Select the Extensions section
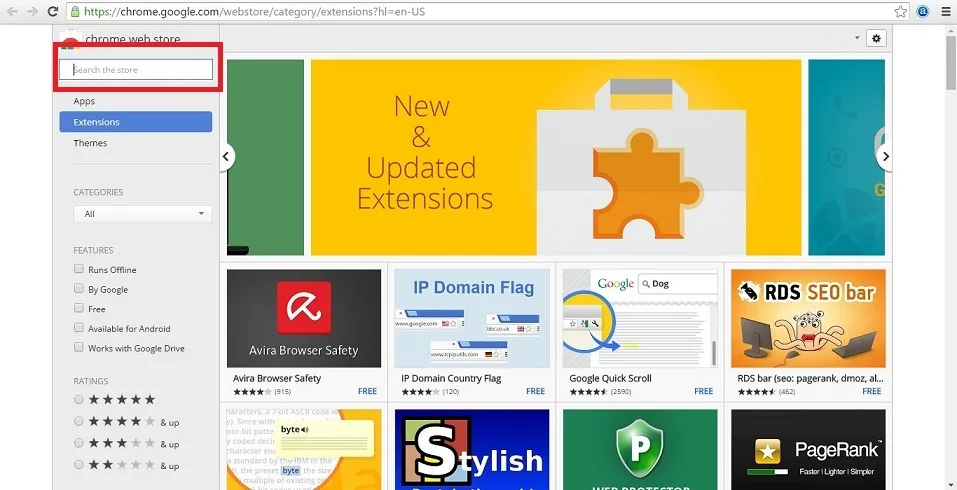 135,122
